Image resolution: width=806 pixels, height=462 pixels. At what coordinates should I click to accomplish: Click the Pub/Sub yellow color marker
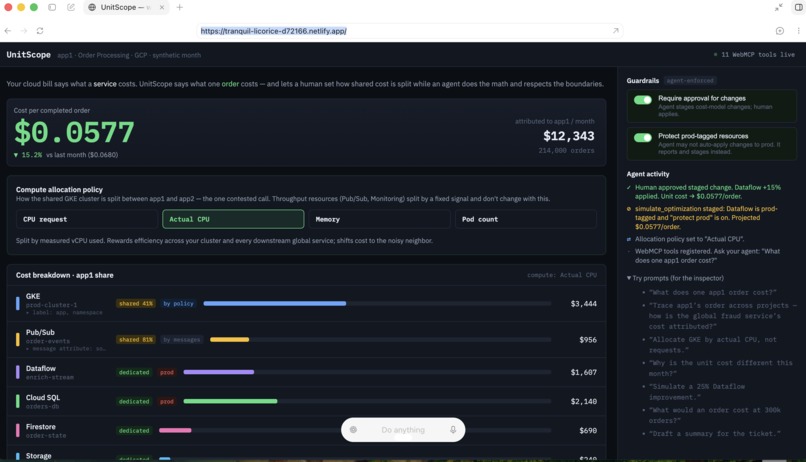17,339
